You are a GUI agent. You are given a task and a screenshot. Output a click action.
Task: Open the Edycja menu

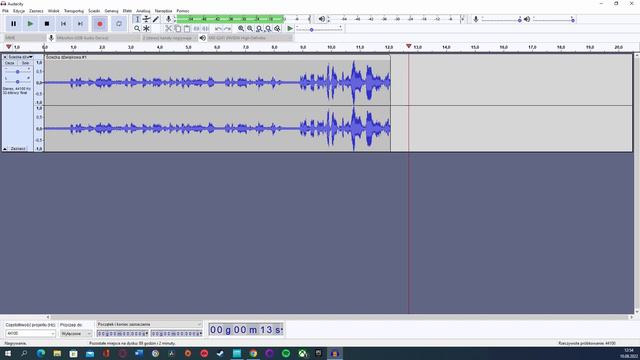[19, 11]
